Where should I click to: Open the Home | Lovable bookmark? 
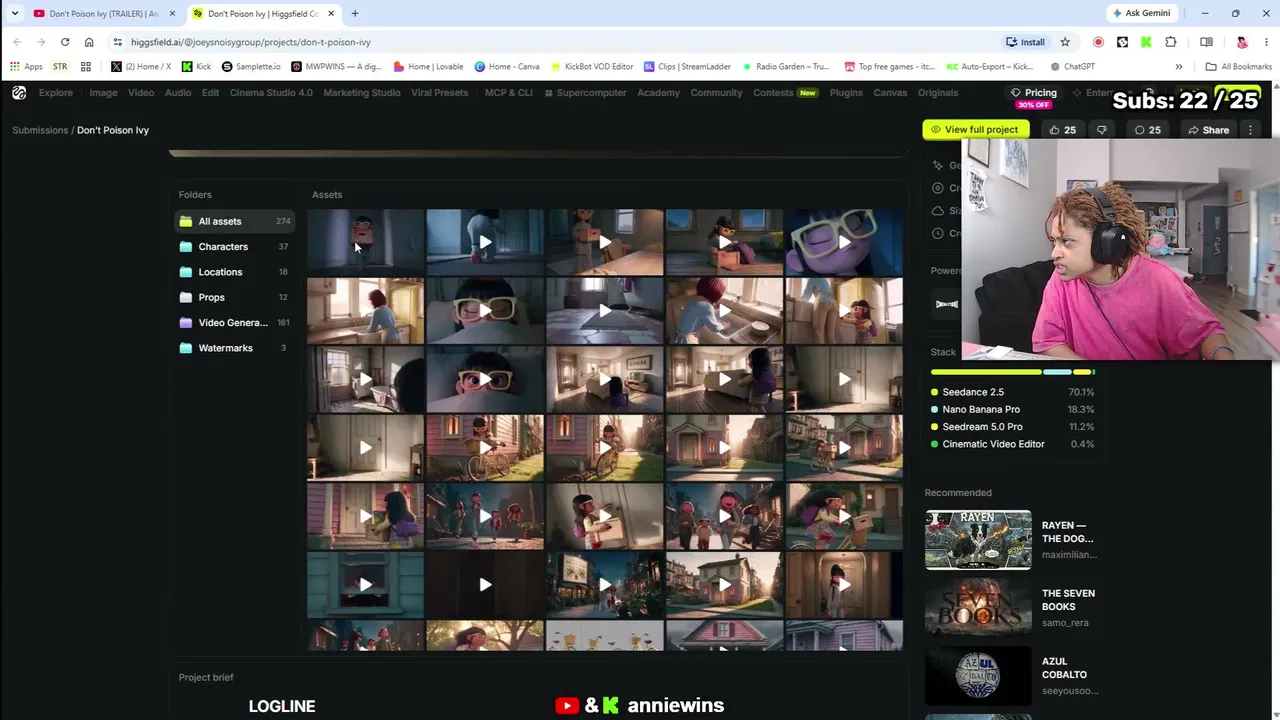pos(428,67)
